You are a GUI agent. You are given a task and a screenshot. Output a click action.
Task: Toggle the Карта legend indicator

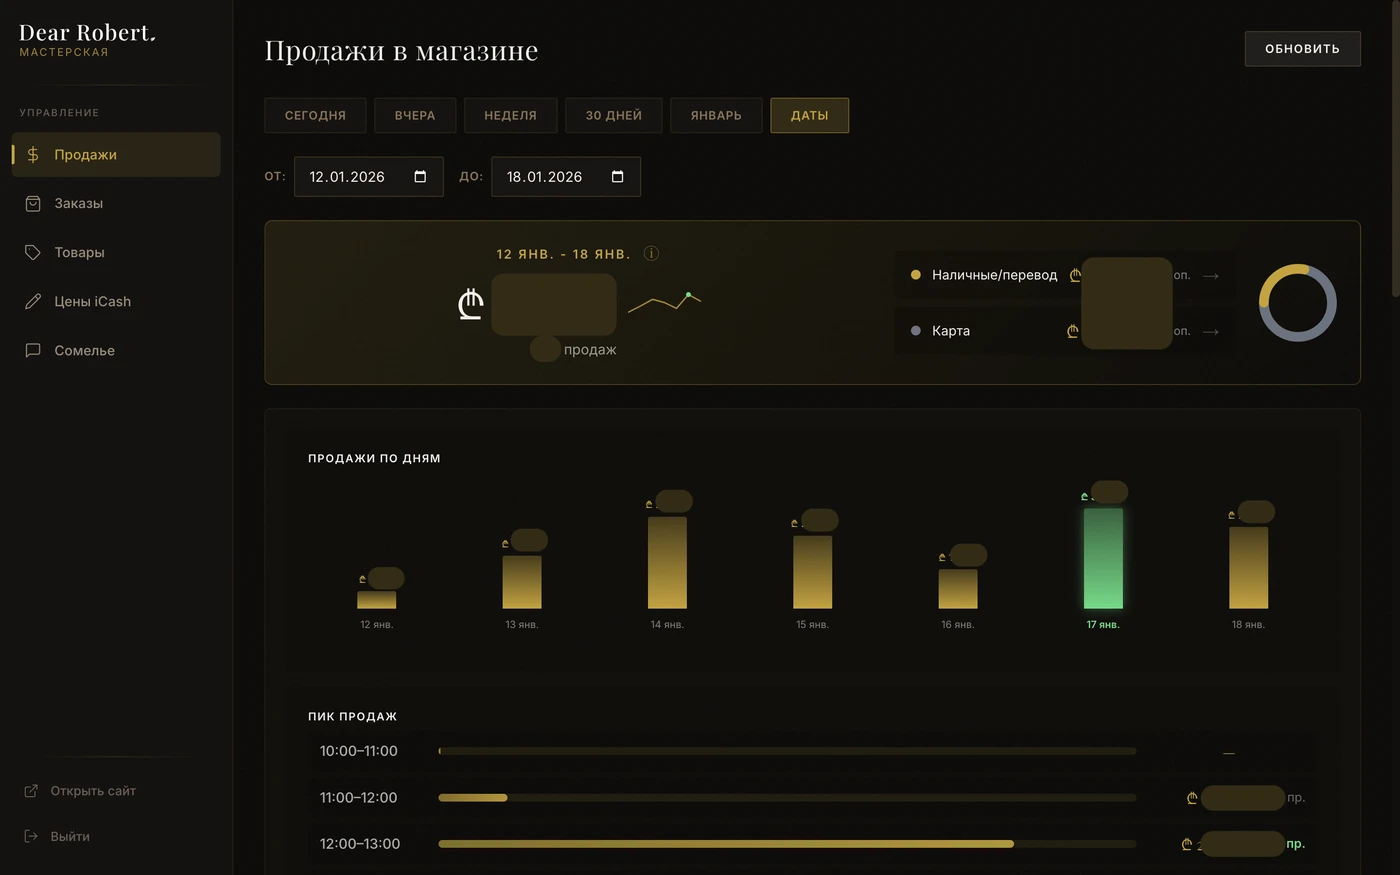[x=915, y=330]
